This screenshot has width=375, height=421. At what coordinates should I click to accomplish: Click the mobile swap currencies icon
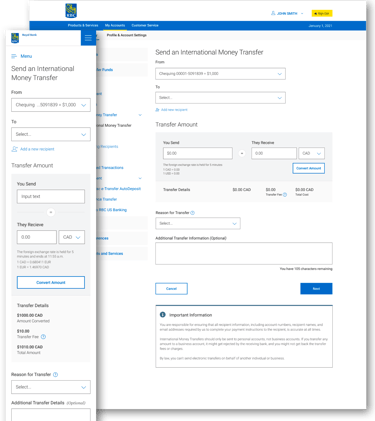pos(51,212)
